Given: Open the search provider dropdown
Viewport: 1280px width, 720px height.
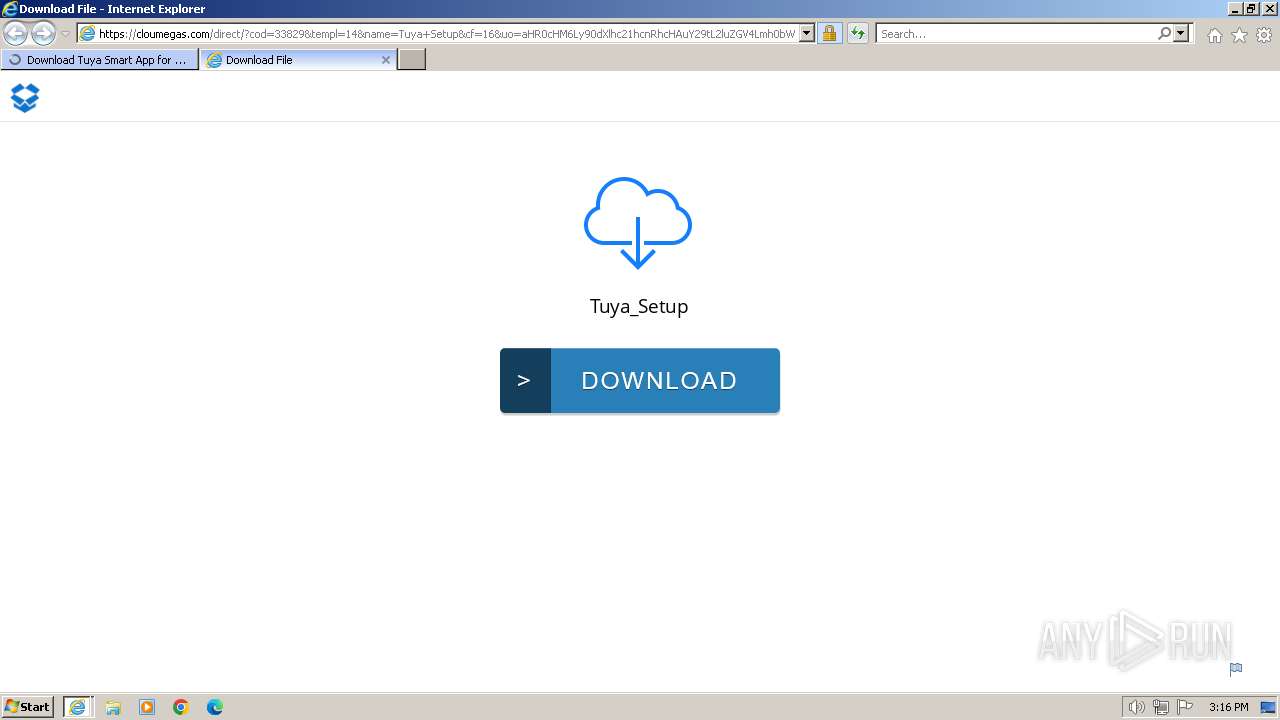Looking at the screenshot, I should coord(1181,33).
